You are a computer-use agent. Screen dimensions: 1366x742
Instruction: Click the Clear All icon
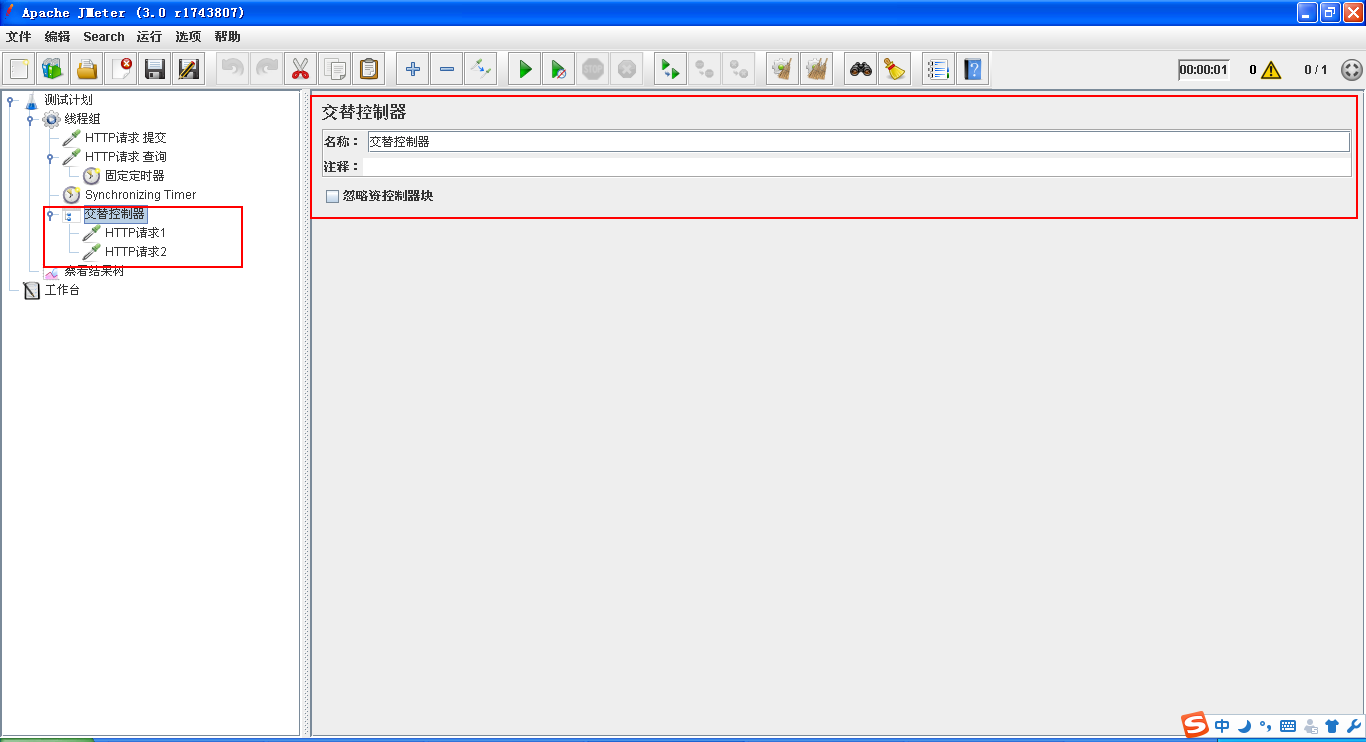[817, 69]
